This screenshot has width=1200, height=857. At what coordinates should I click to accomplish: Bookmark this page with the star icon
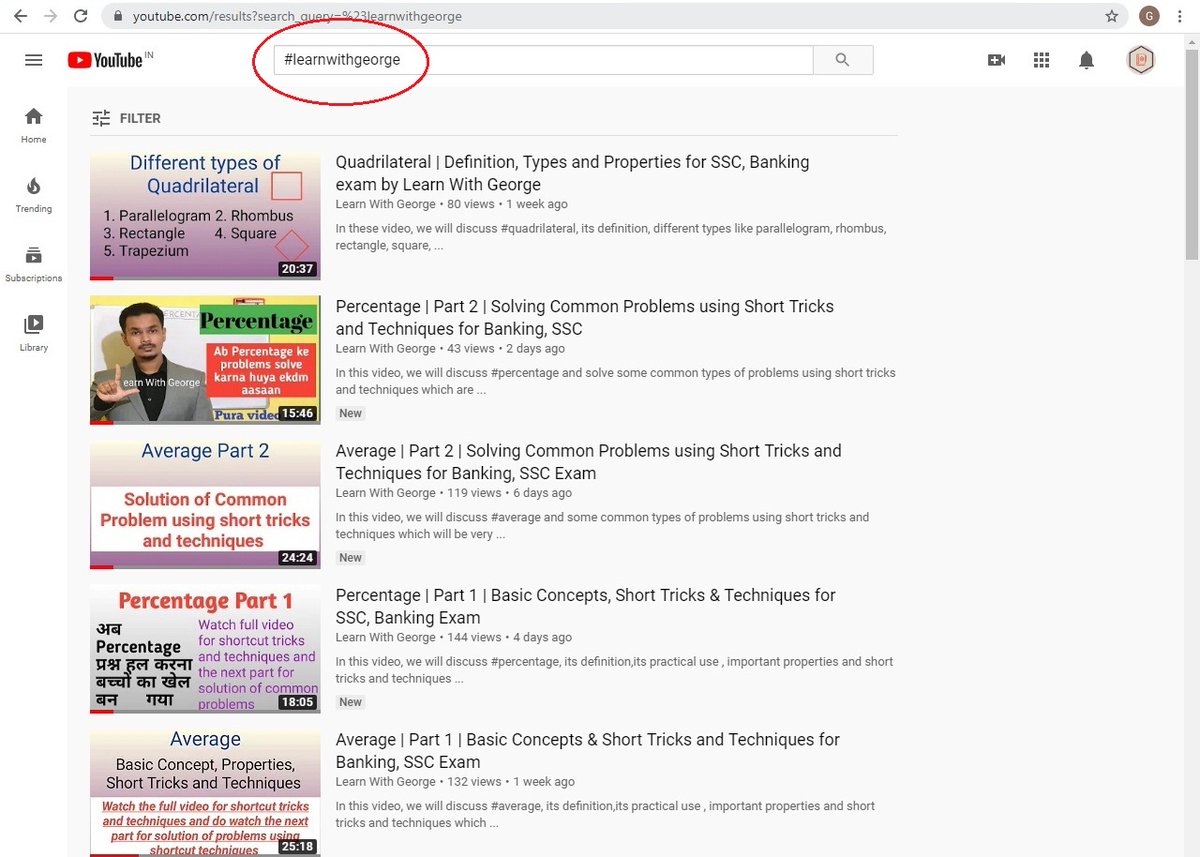(x=1111, y=16)
